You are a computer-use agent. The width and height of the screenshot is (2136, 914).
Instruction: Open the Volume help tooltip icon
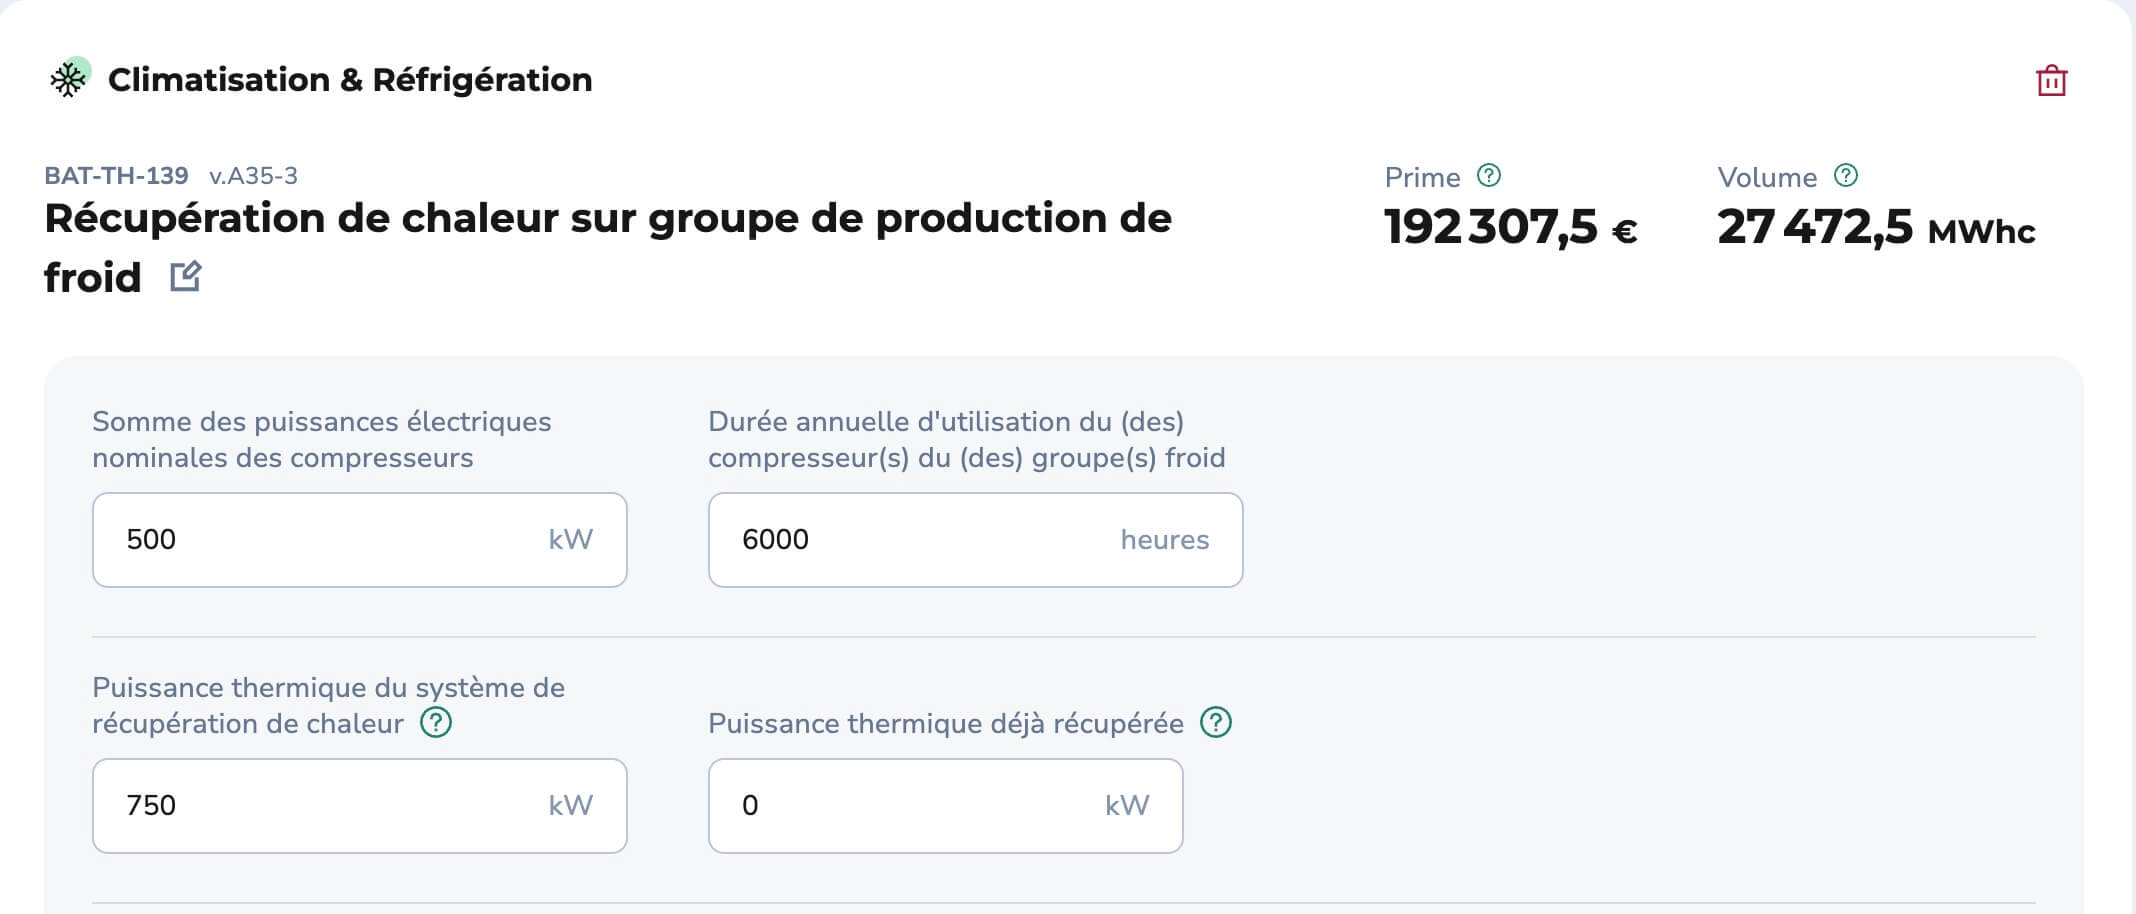coord(1846,176)
